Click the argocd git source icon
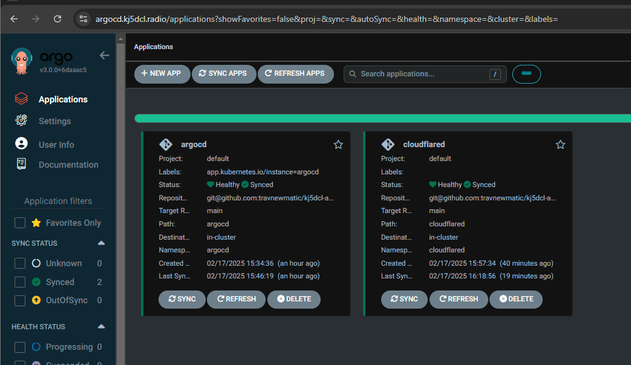The width and height of the screenshot is (631, 365). pos(165,144)
